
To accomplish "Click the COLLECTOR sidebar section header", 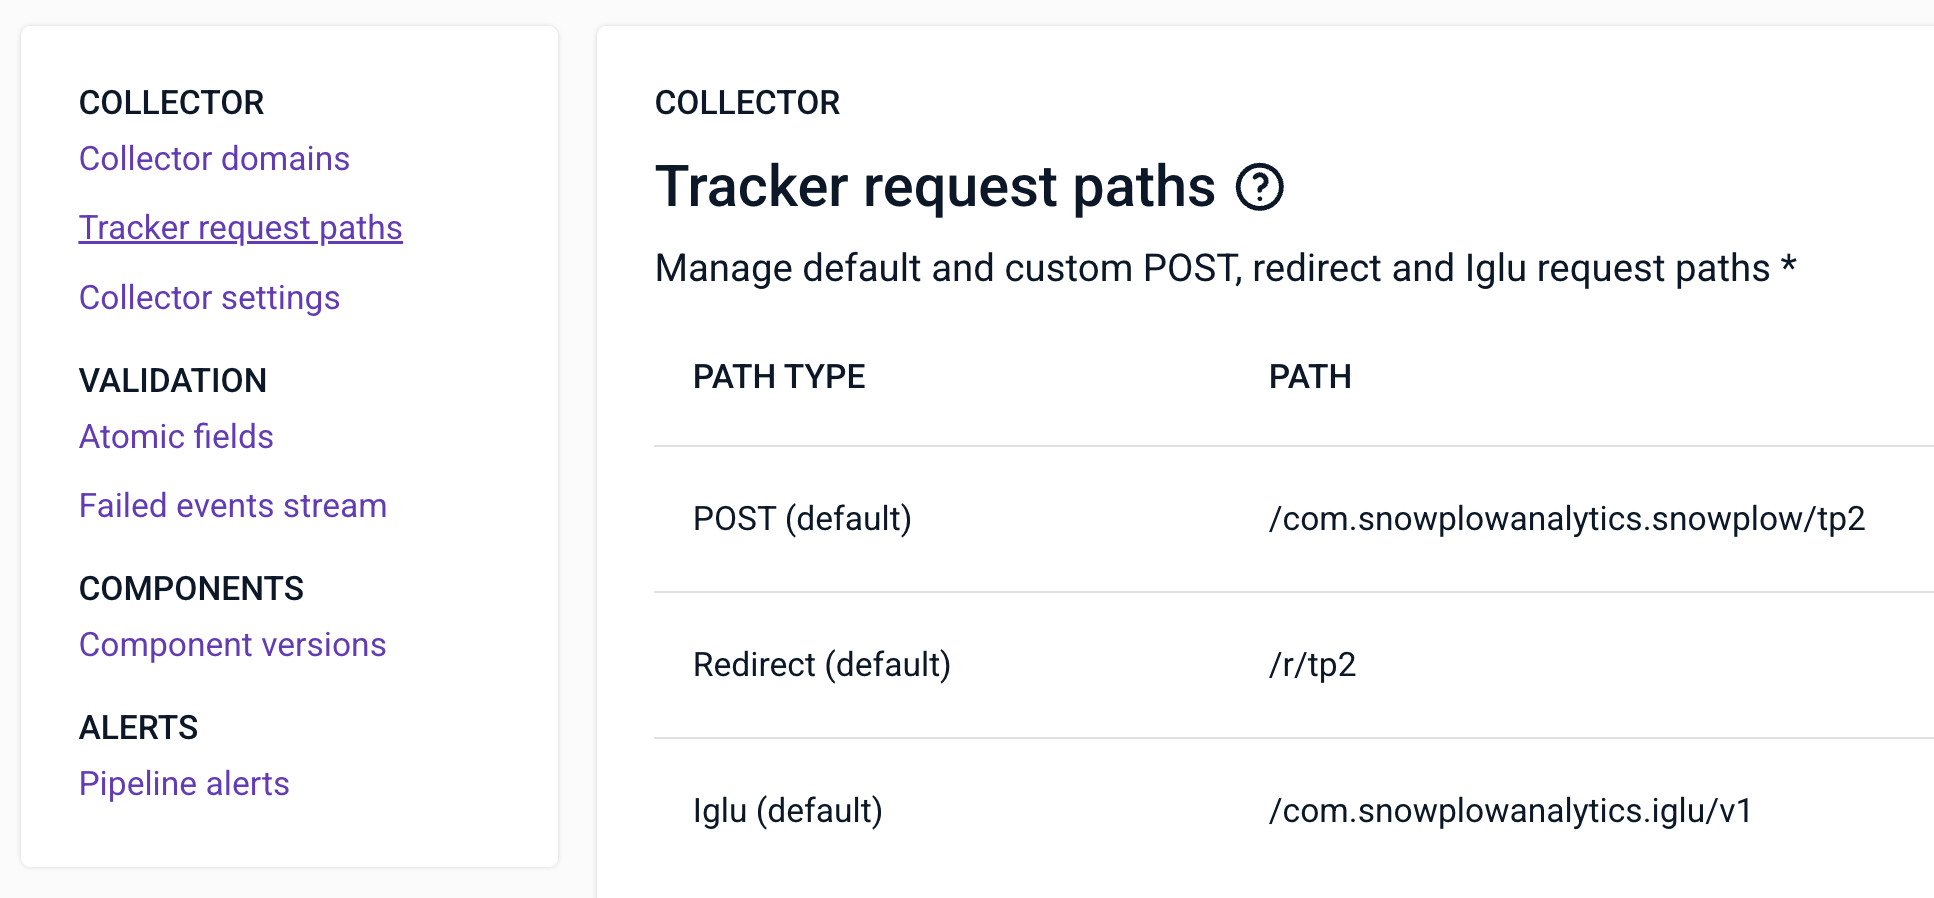I will [x=171, y=103].
